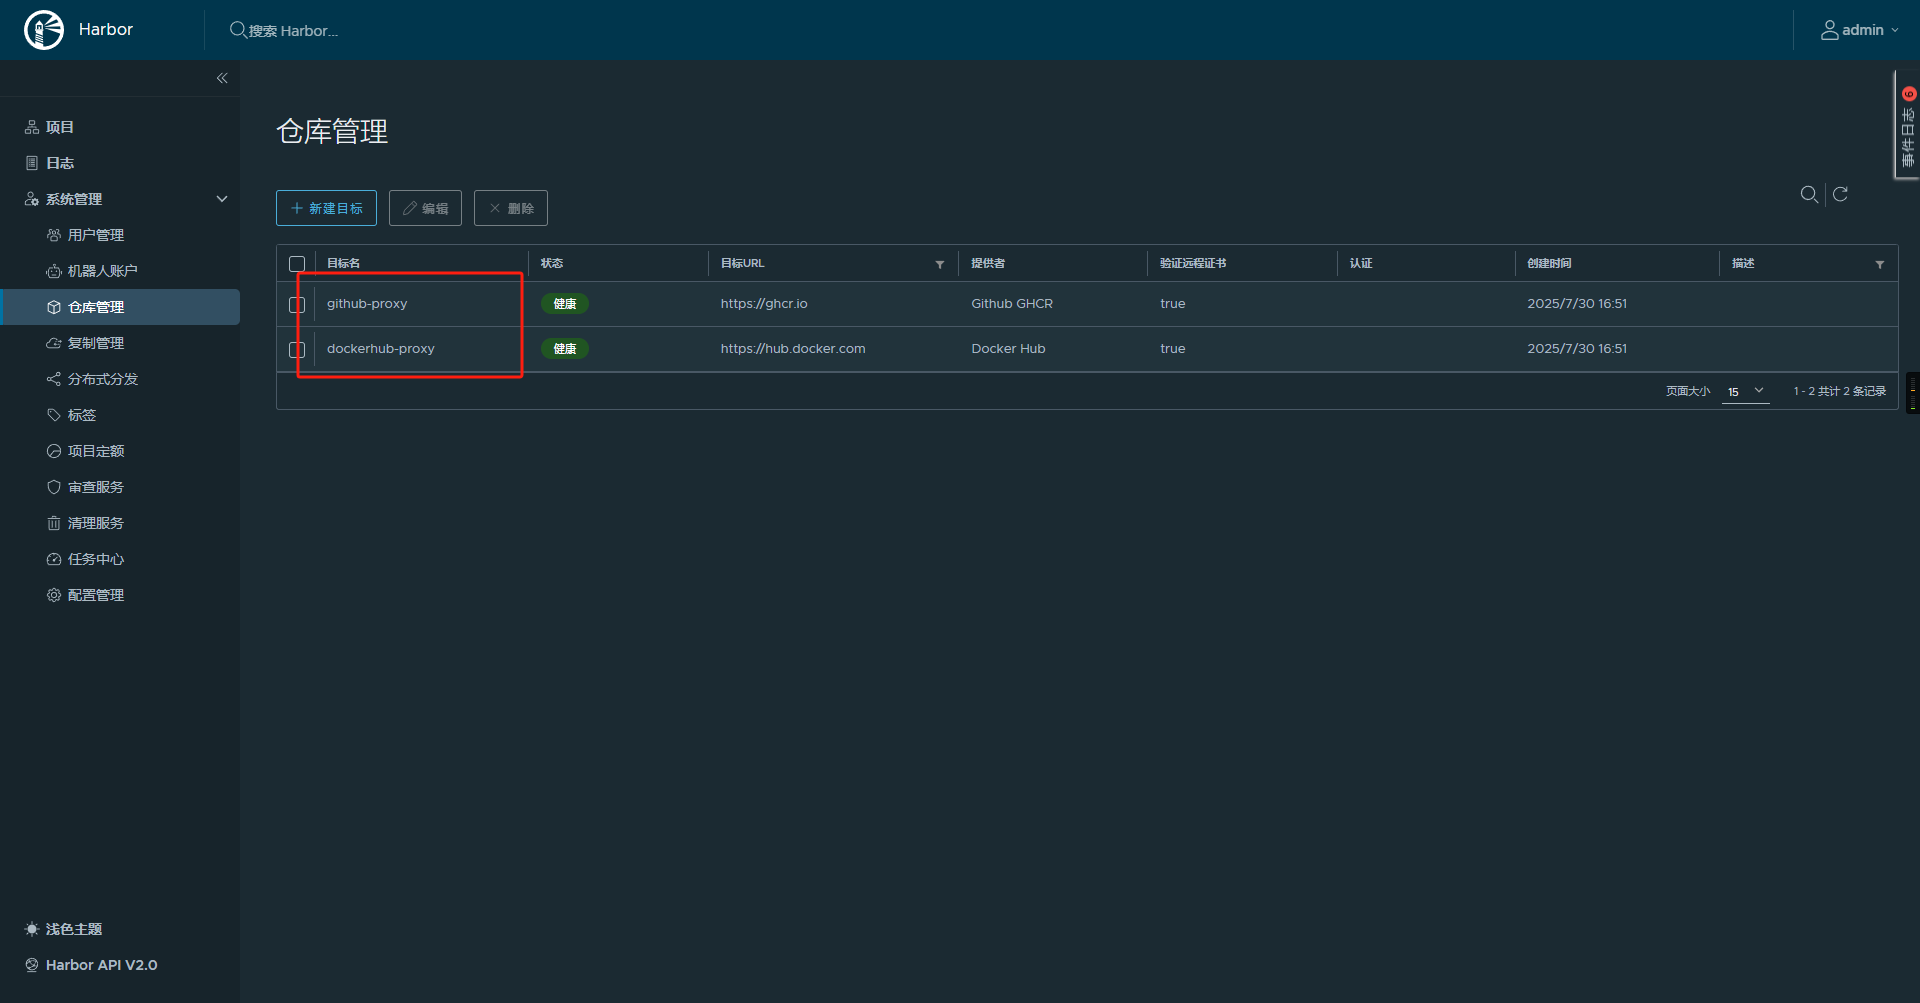1920x1003 pixels.
Task: Switch to 浅色主题 light theme
Action: point(64,929)
